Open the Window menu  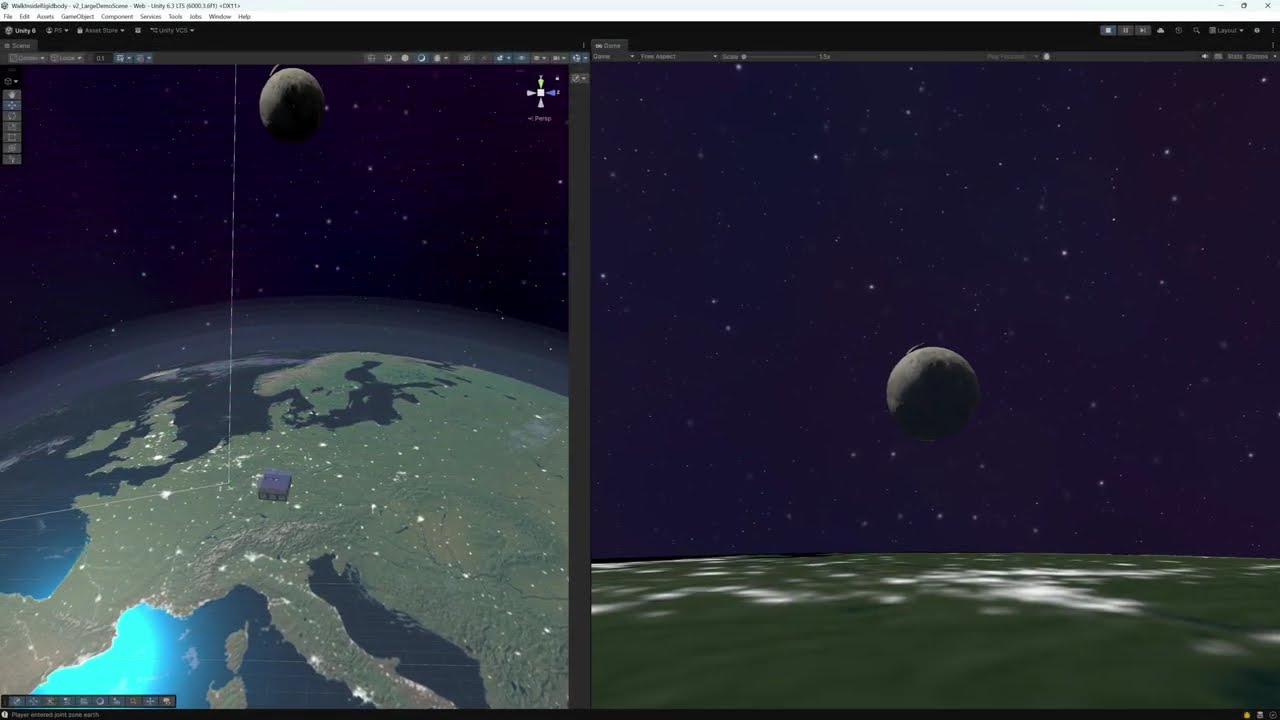pos(219,17)
